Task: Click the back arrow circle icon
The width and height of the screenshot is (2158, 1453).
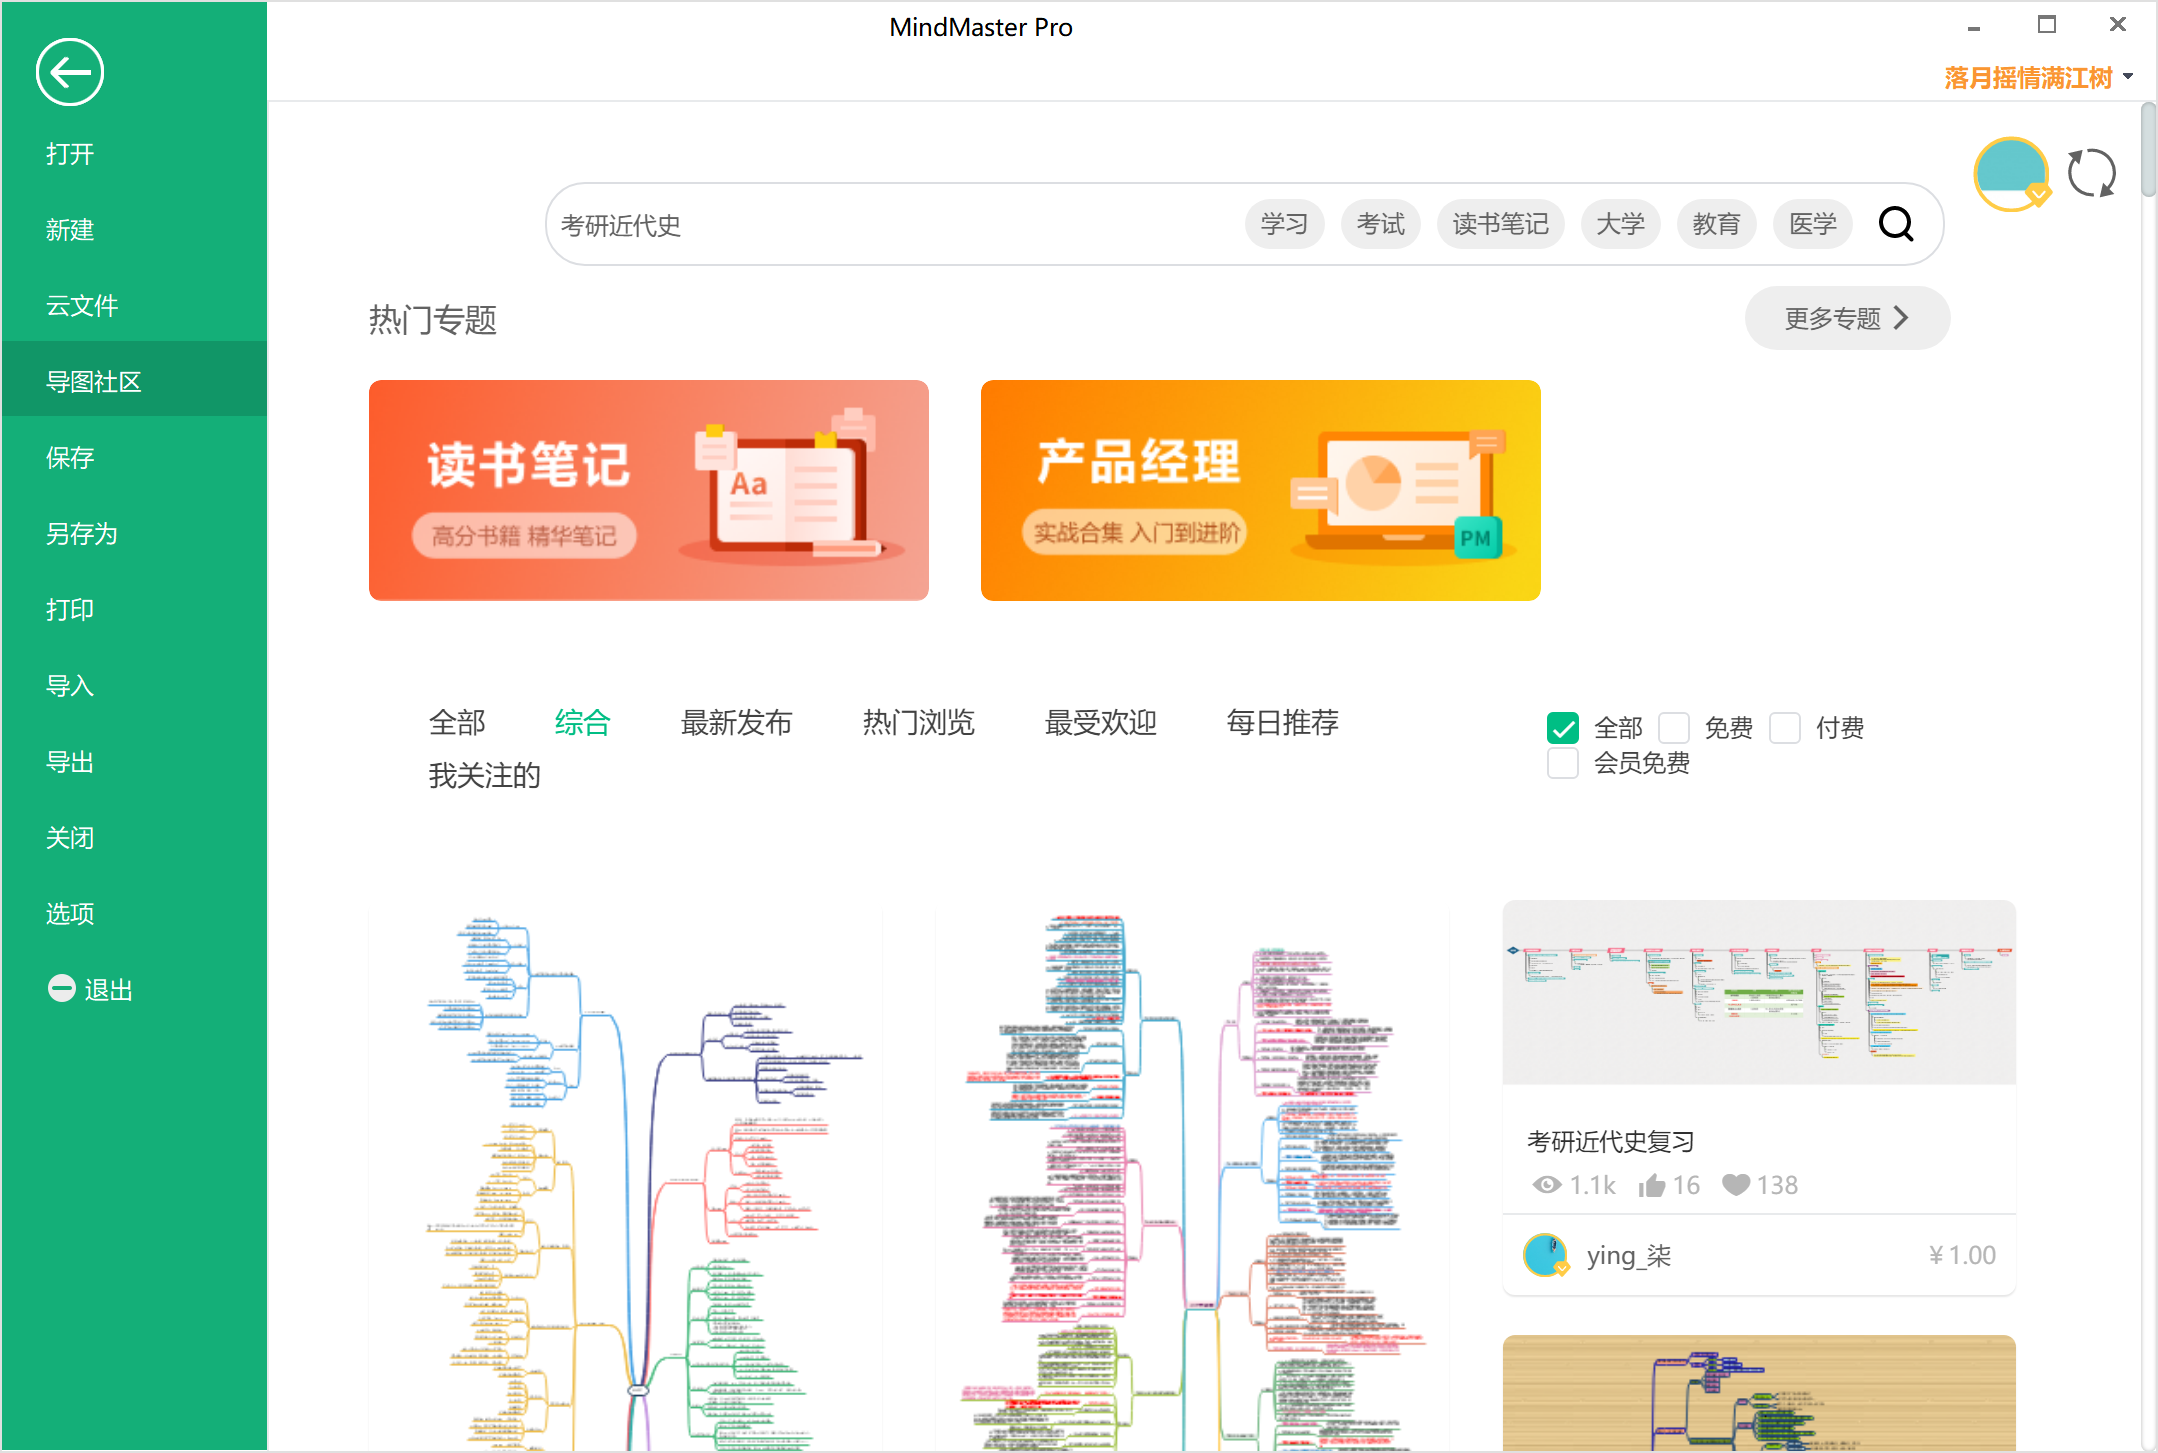Action: [70, 72]
